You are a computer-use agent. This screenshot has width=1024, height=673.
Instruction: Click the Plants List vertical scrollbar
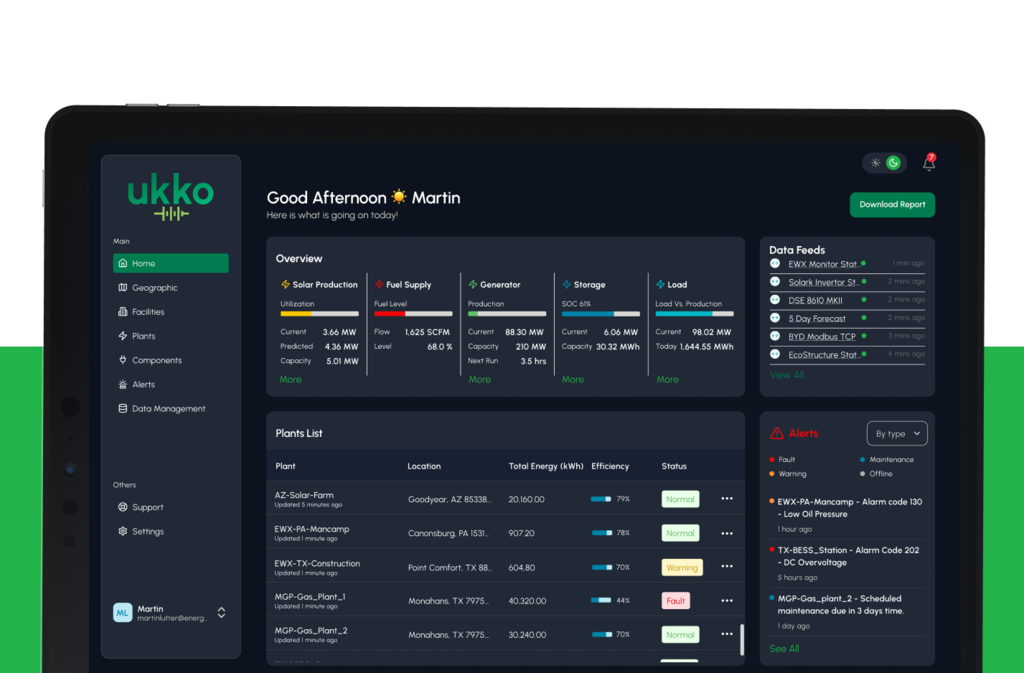coord(741,639)
